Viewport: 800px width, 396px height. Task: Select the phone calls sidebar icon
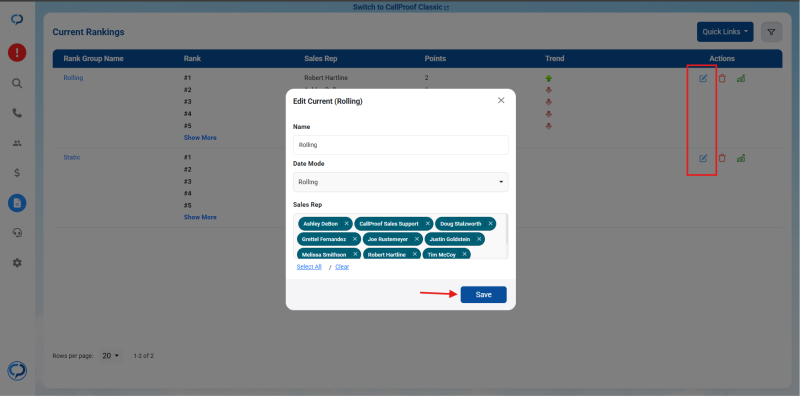pyautogui.click(x=17, y=113)
